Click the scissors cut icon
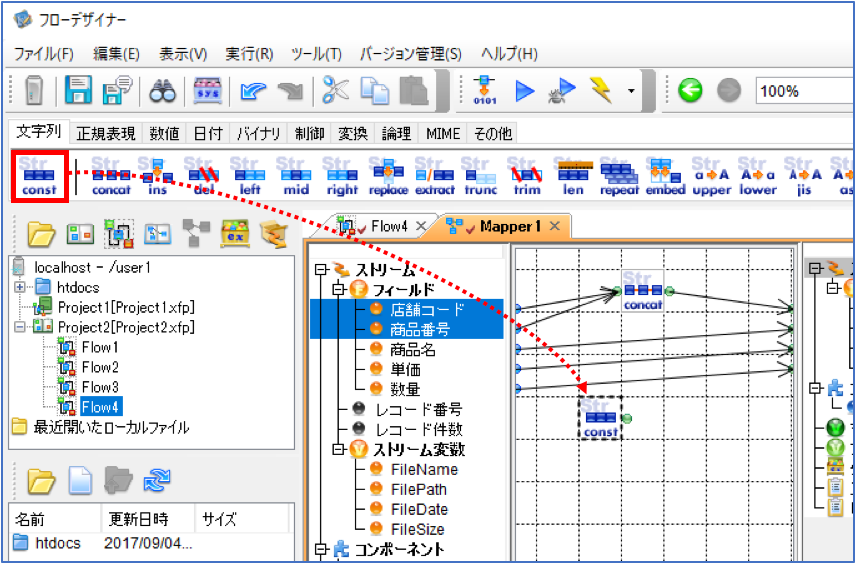The height and width of the screenshot is (564, 856). pyautogui.click(x=336, y=90)
